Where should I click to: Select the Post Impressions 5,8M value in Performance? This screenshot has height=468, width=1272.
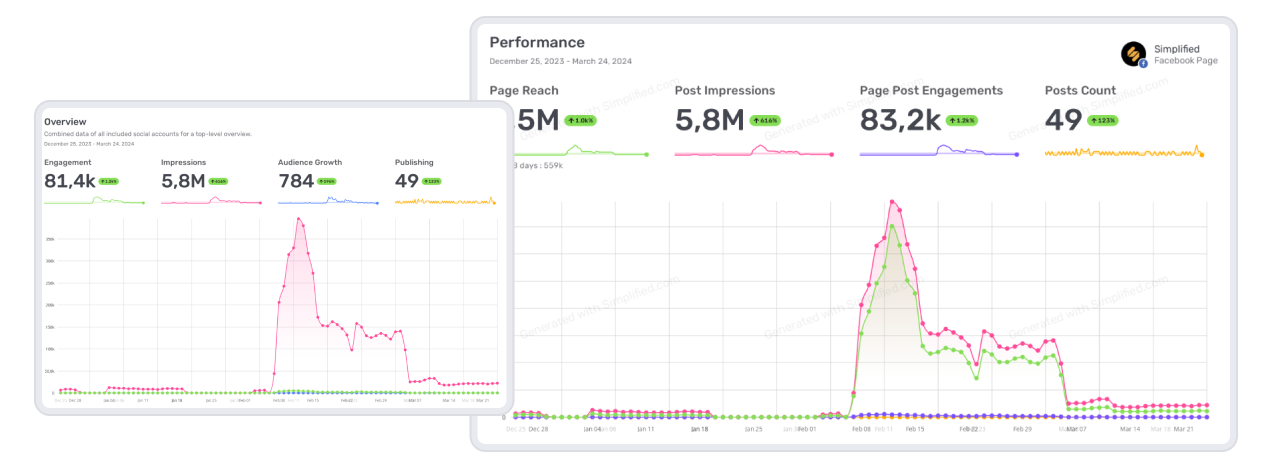709,121
